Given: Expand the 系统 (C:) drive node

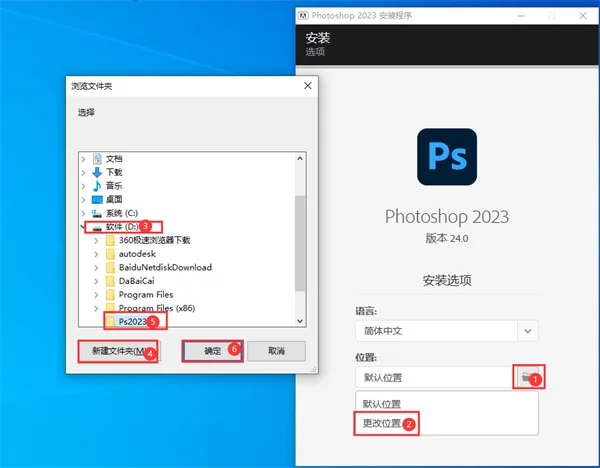Looking at the screenshot, I should (x=83, y=213).
